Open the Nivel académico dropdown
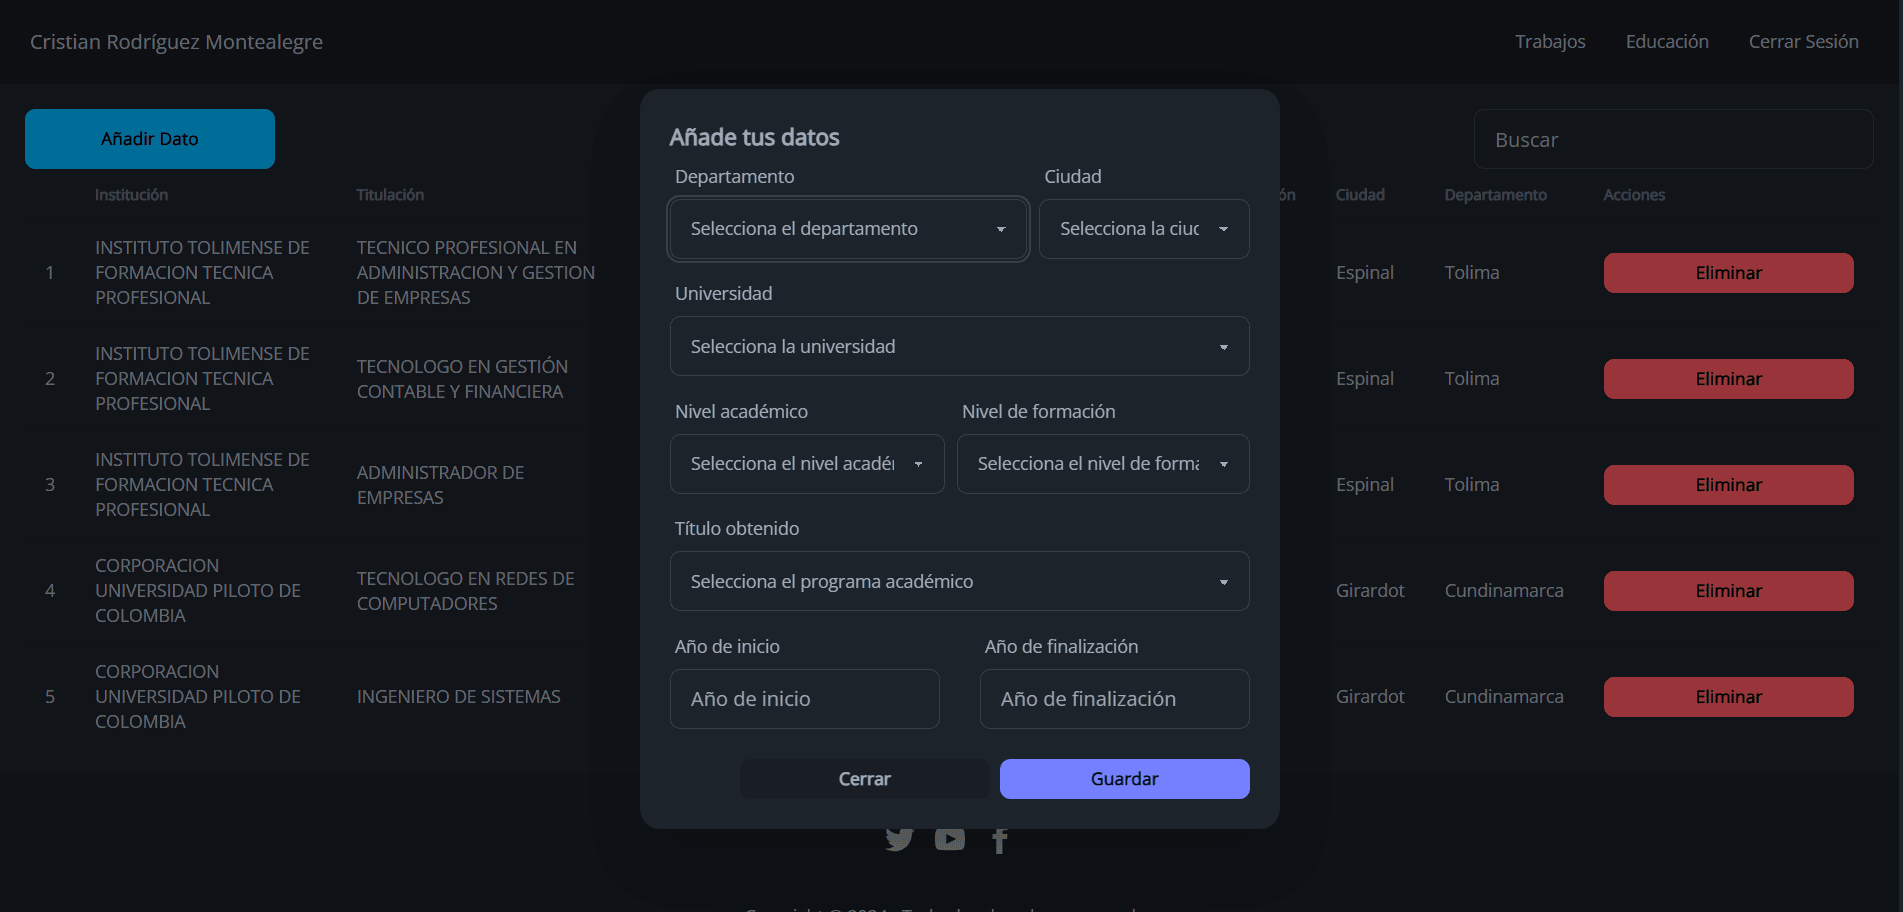 (807, 464)
